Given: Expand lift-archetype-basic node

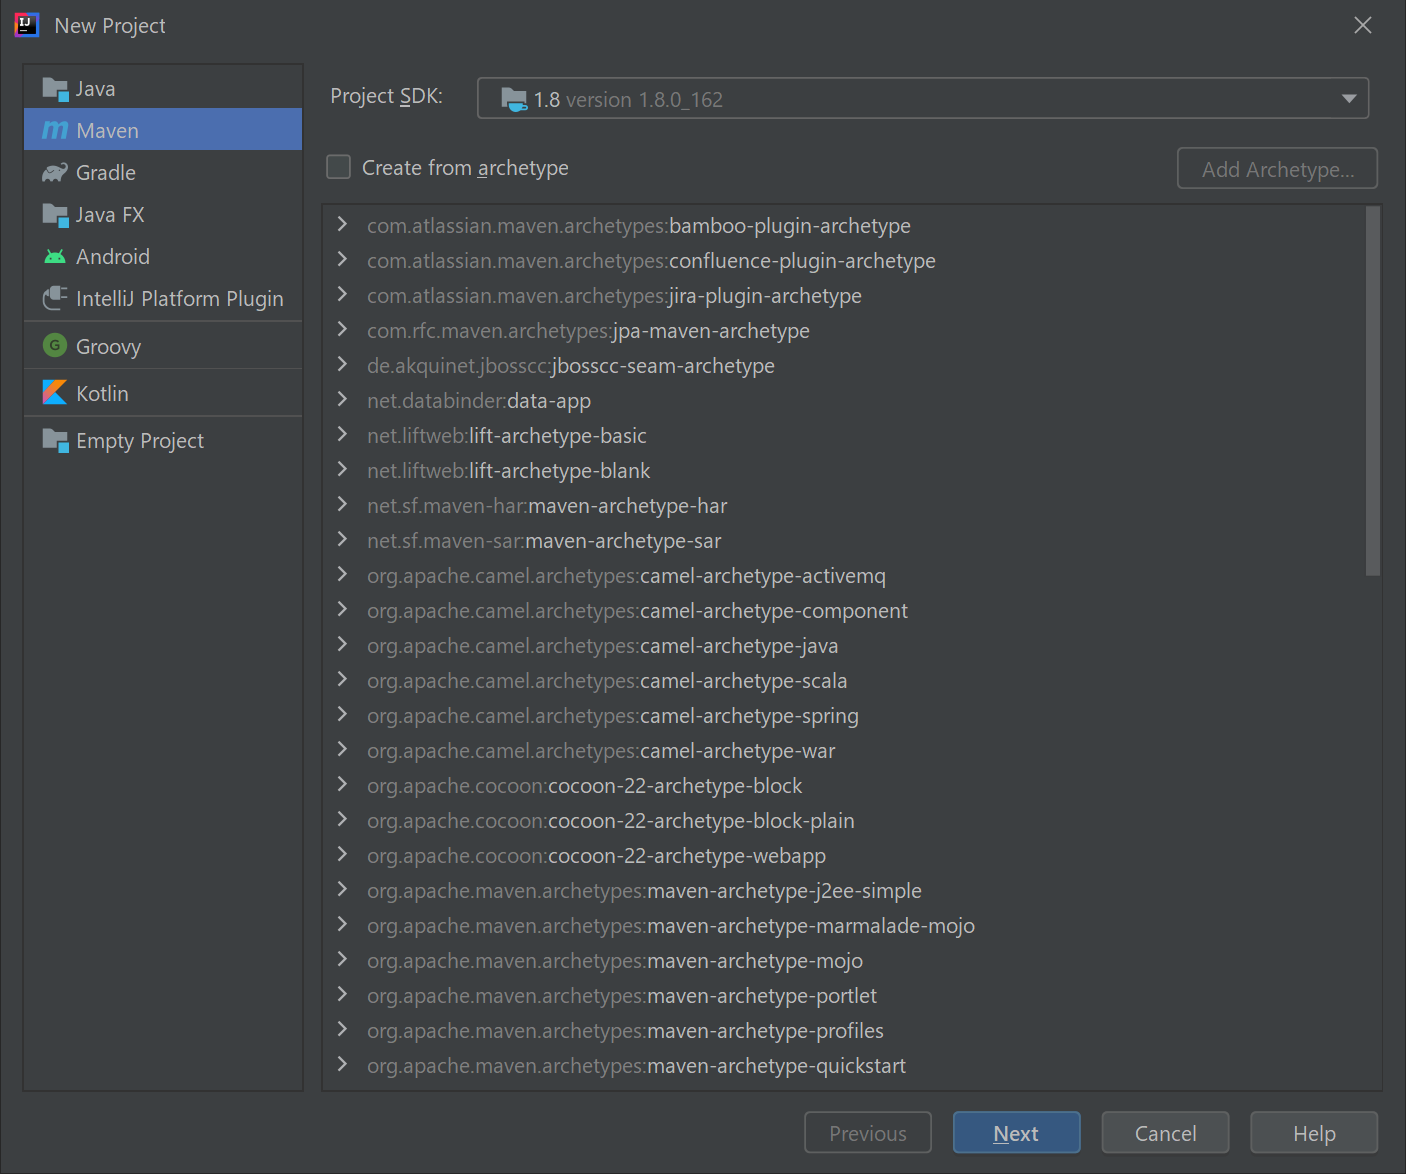Looking at the screenshot, I should (343, 435).
